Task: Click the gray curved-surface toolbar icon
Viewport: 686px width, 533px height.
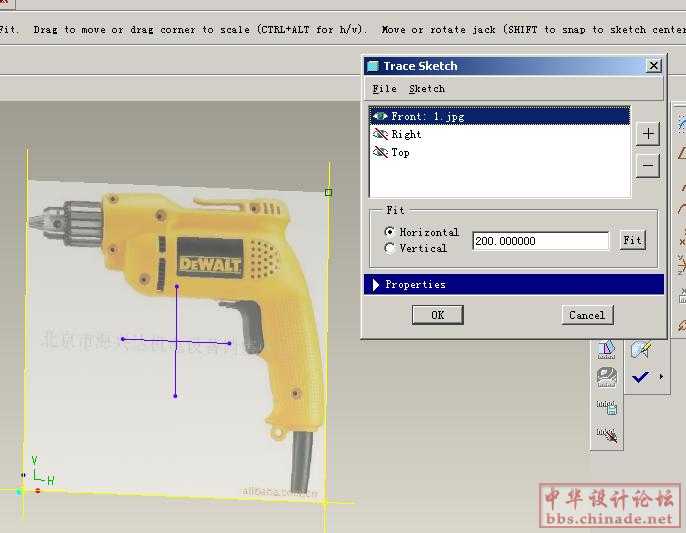Action: (606, 377)
